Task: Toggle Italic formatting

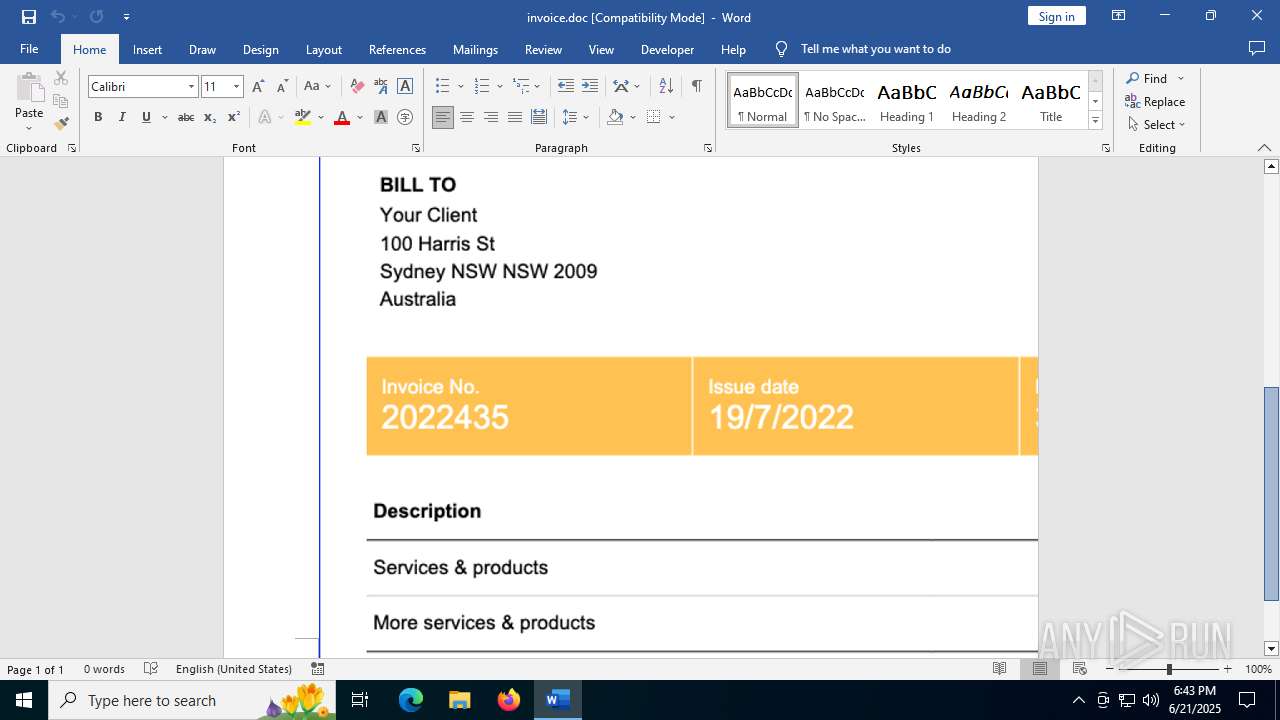Action: click(x=122, y=117)
